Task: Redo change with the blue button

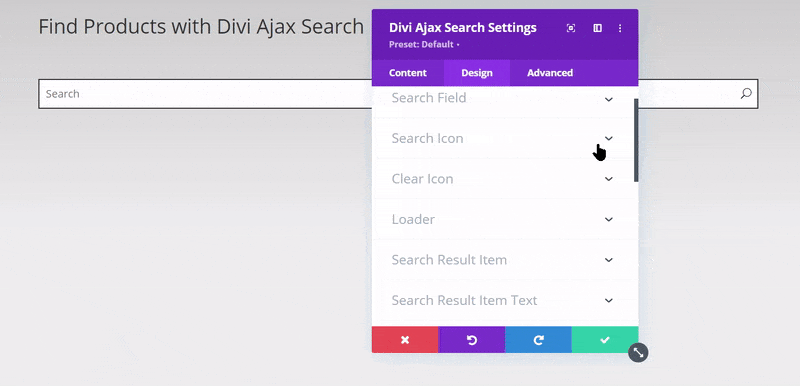Action: pos(538,340)
